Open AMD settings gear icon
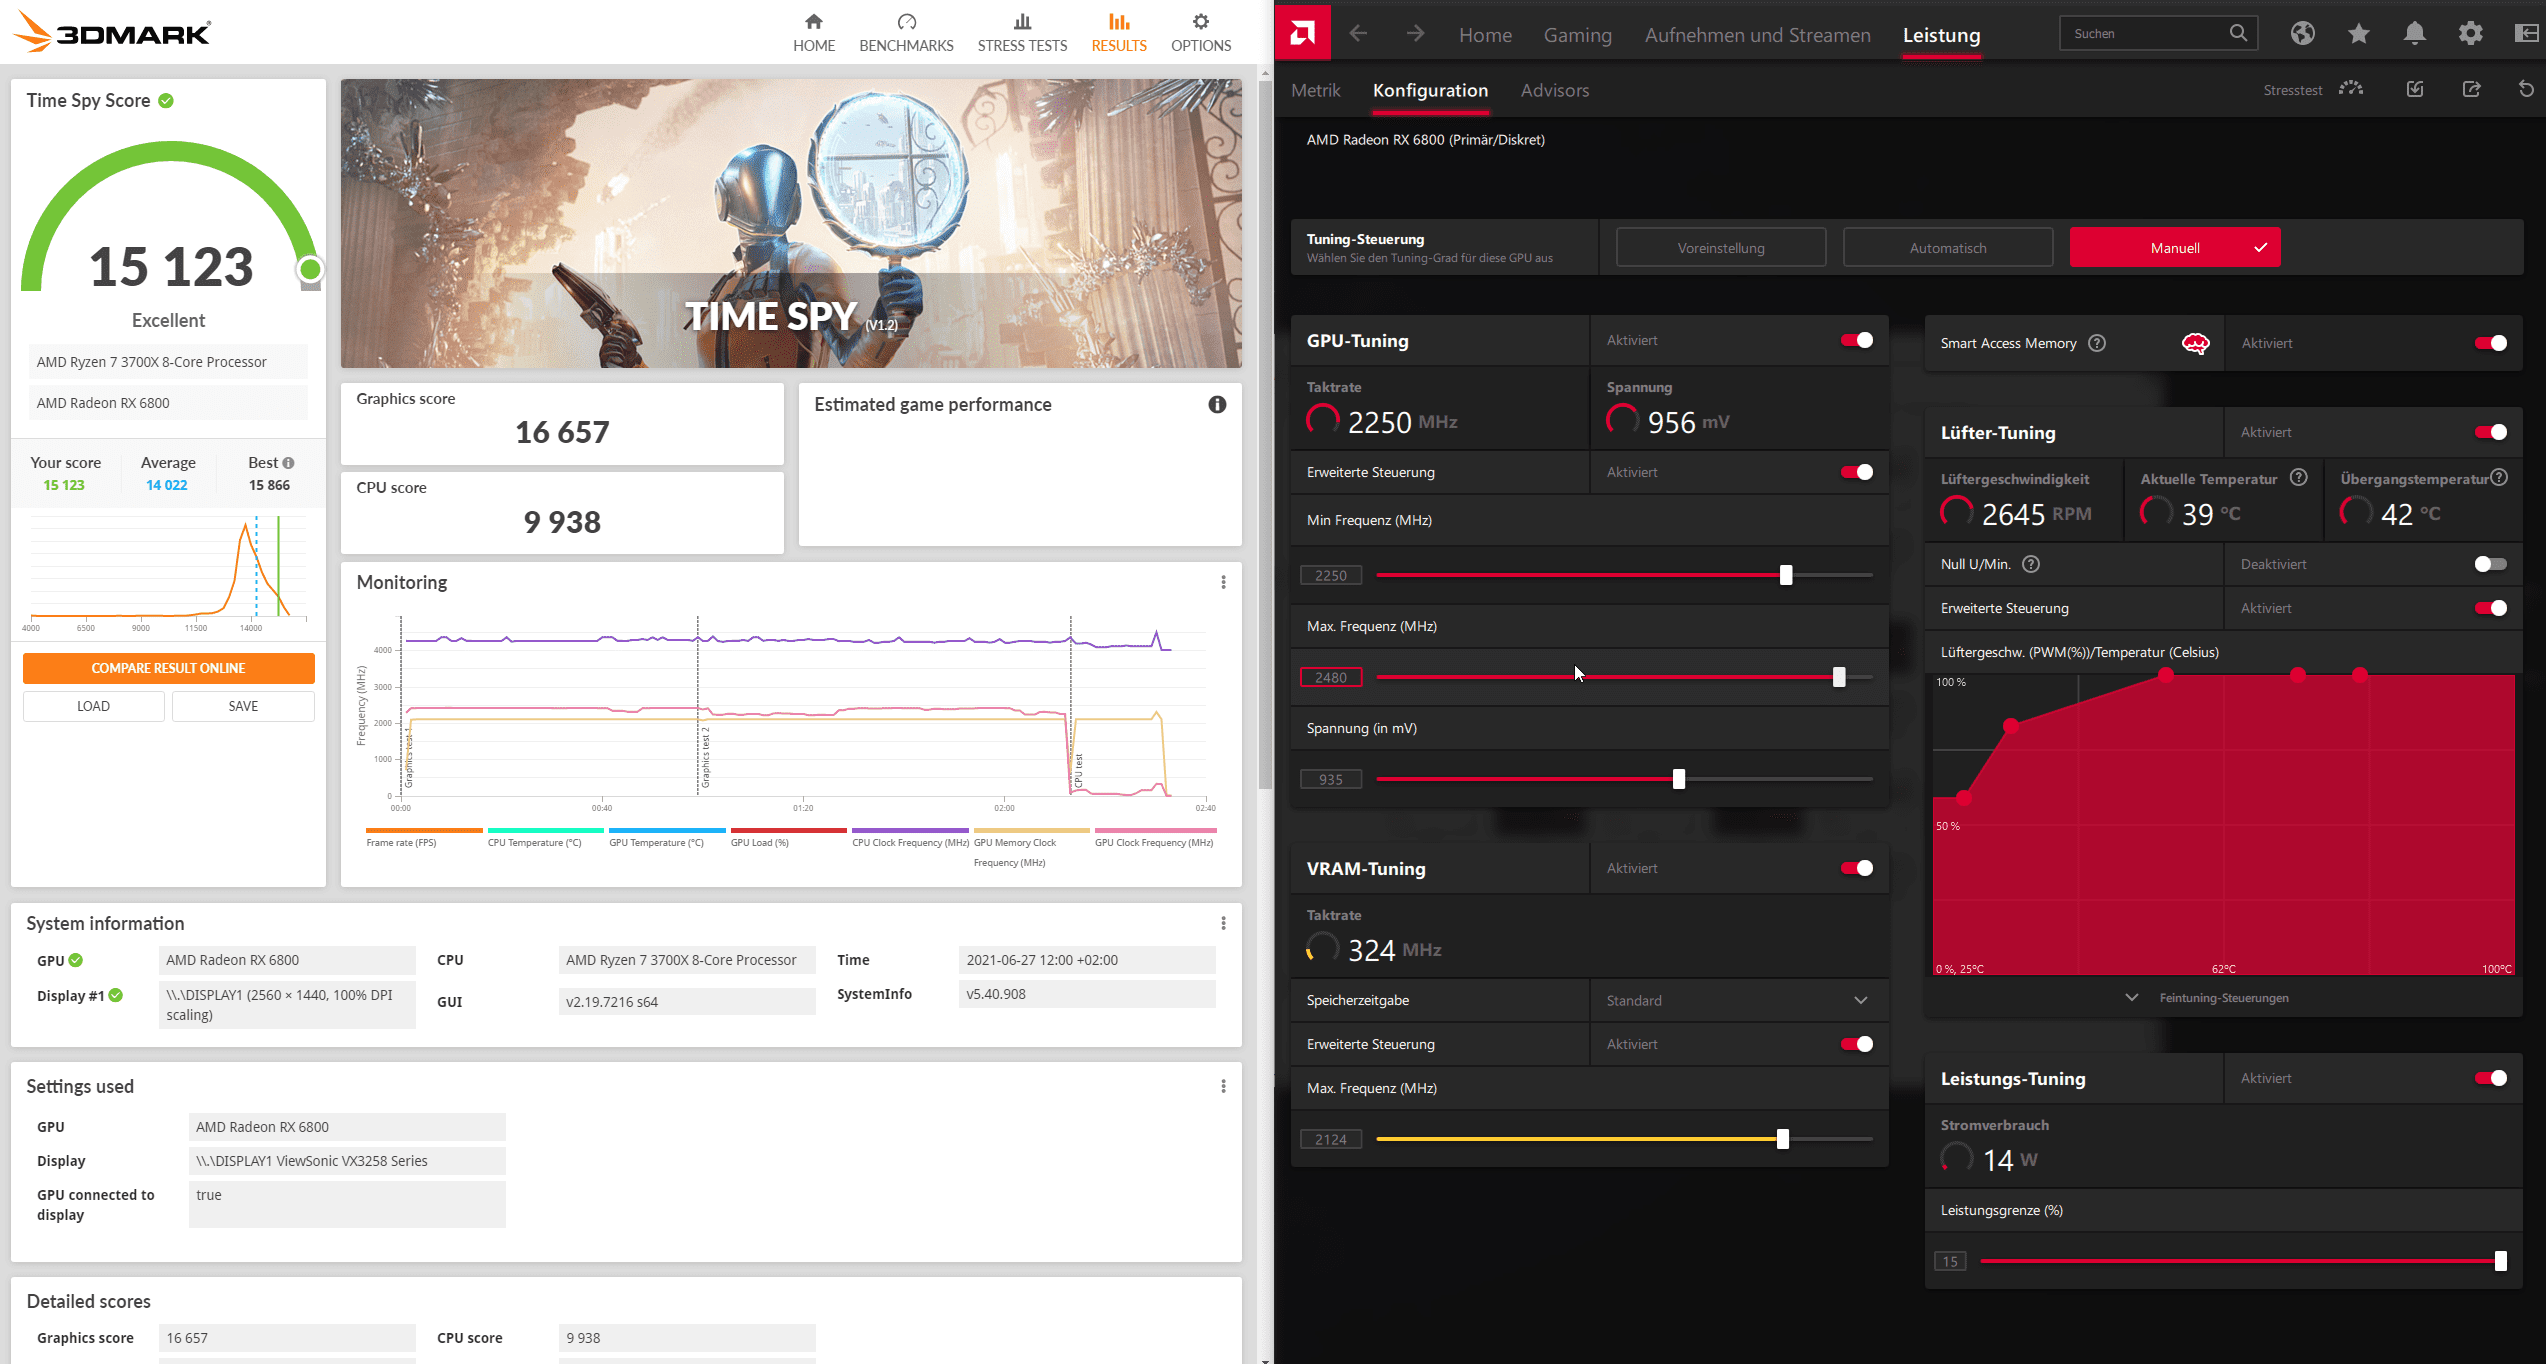 2471,34
